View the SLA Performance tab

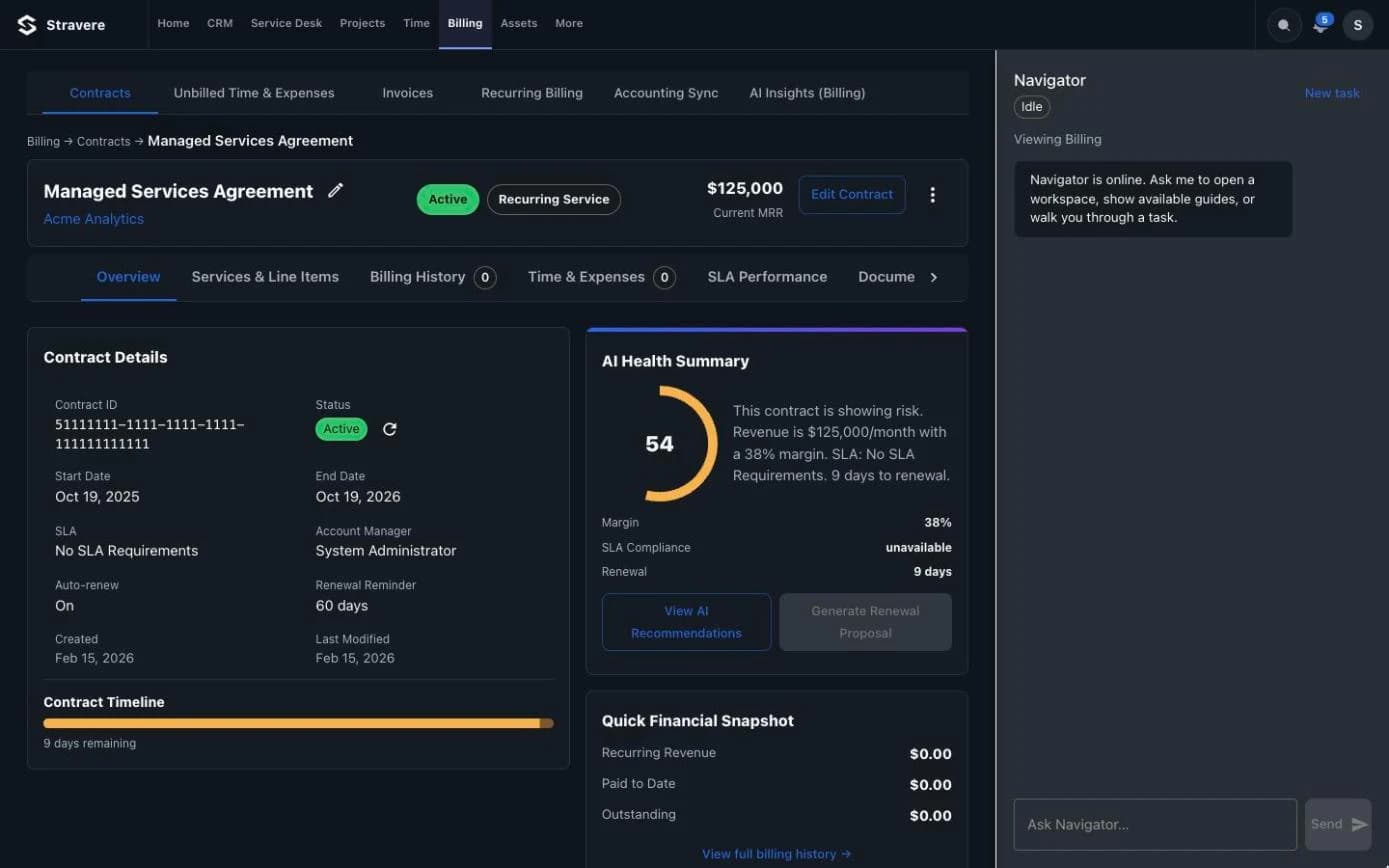(767, 277)
